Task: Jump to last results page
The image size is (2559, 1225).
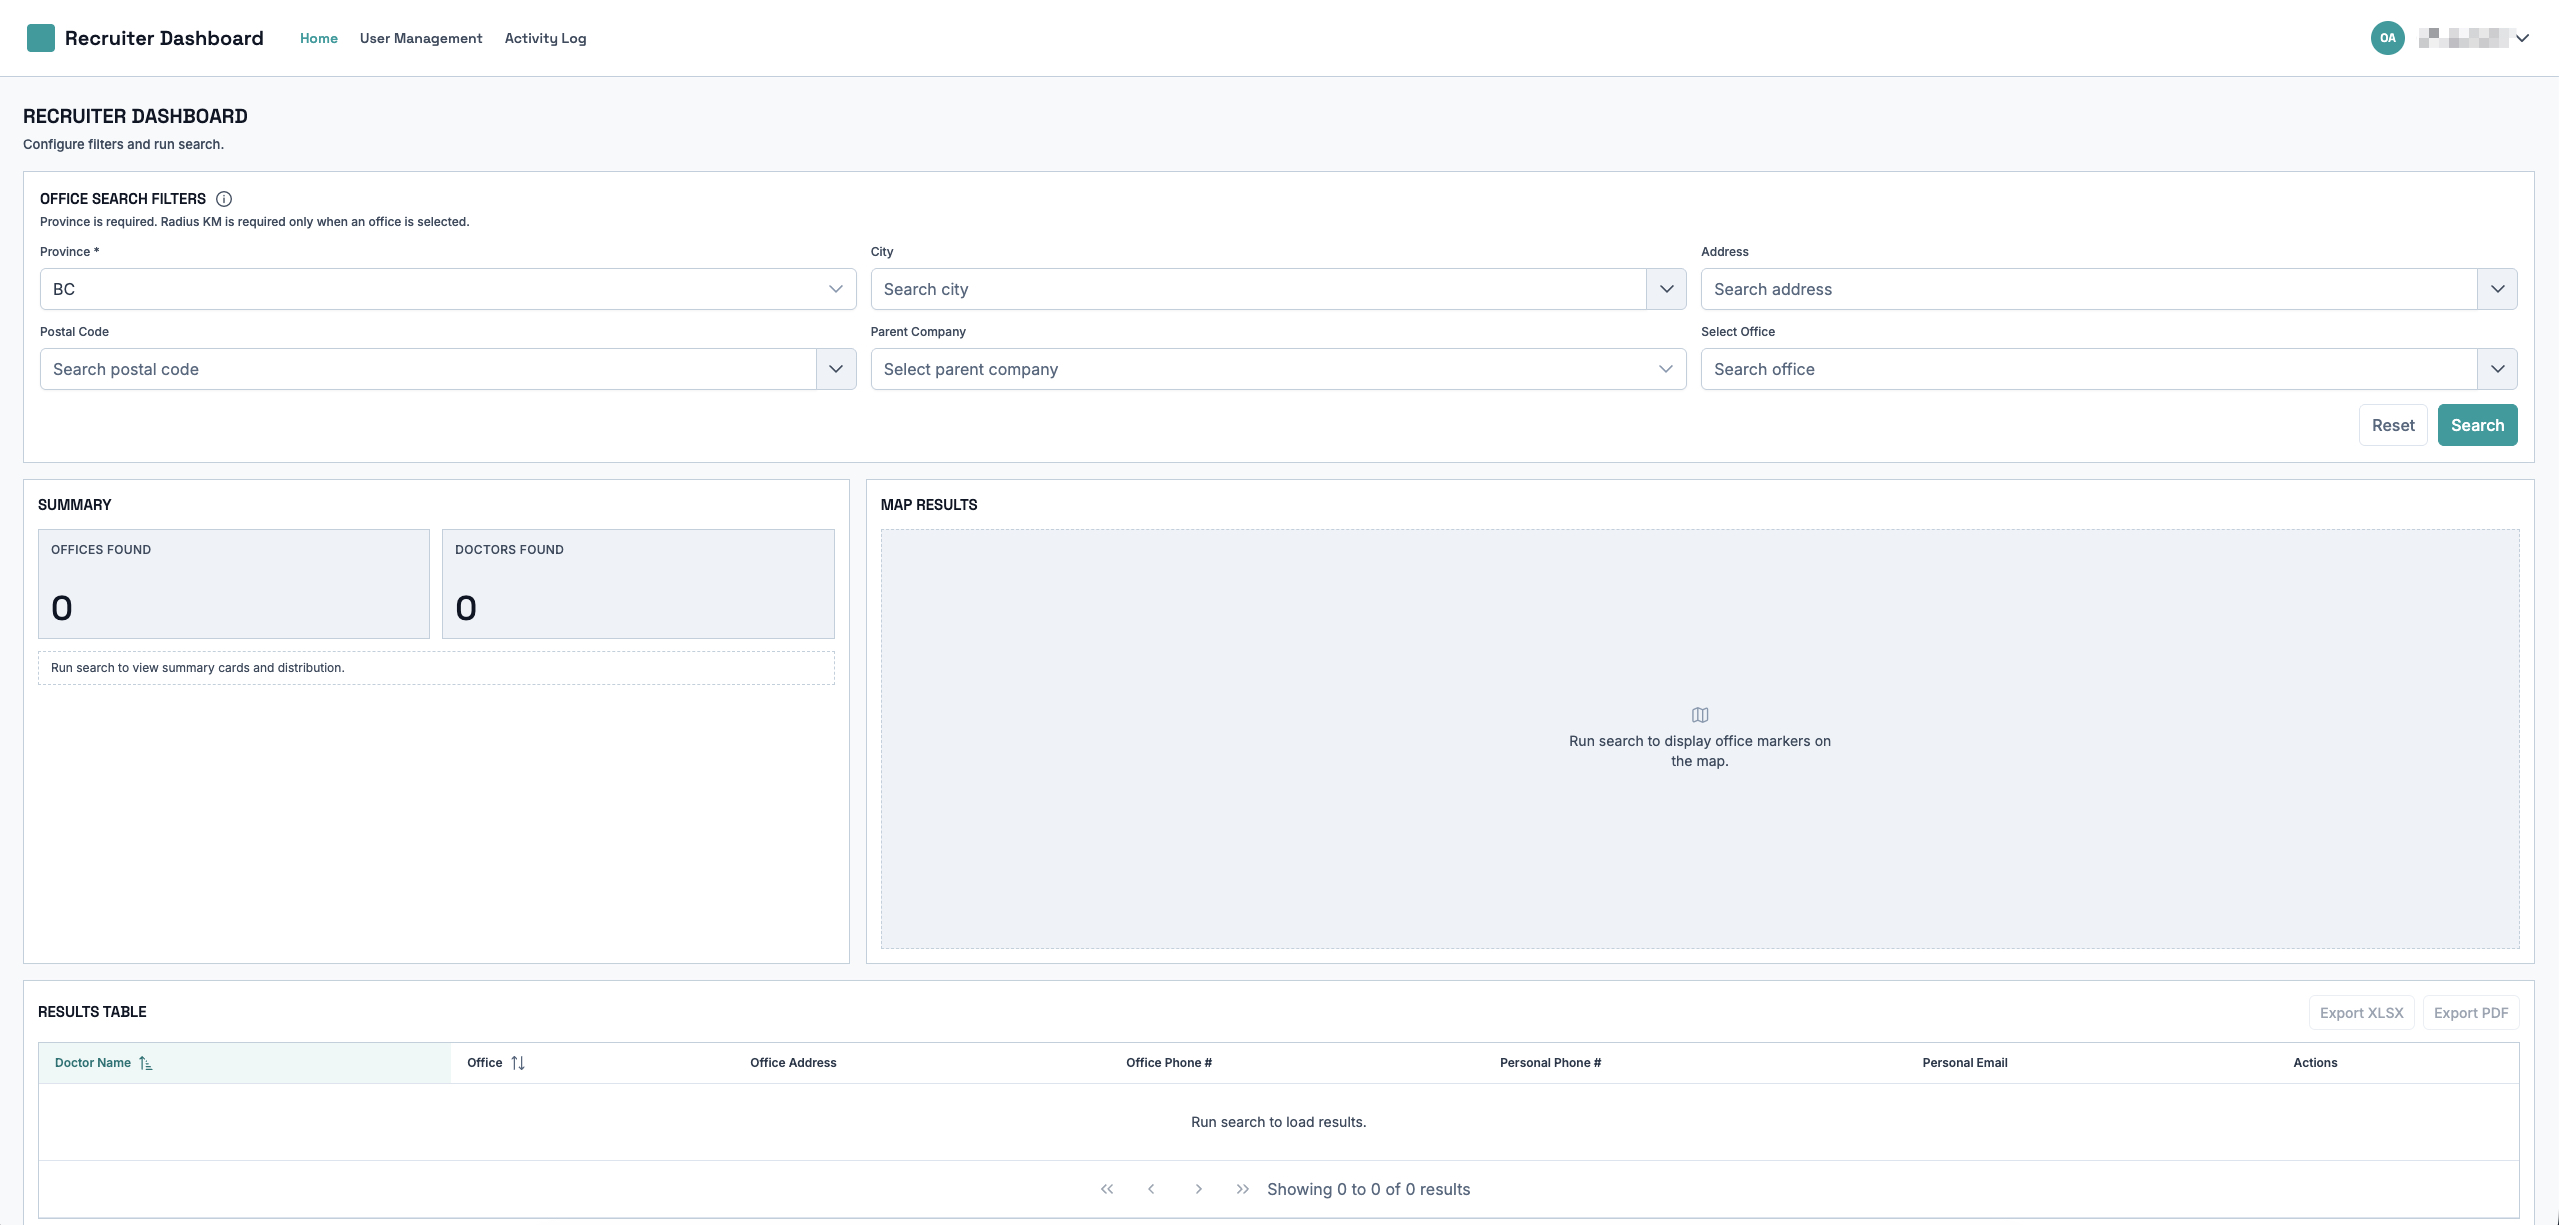Action: coord(1242,1189)
